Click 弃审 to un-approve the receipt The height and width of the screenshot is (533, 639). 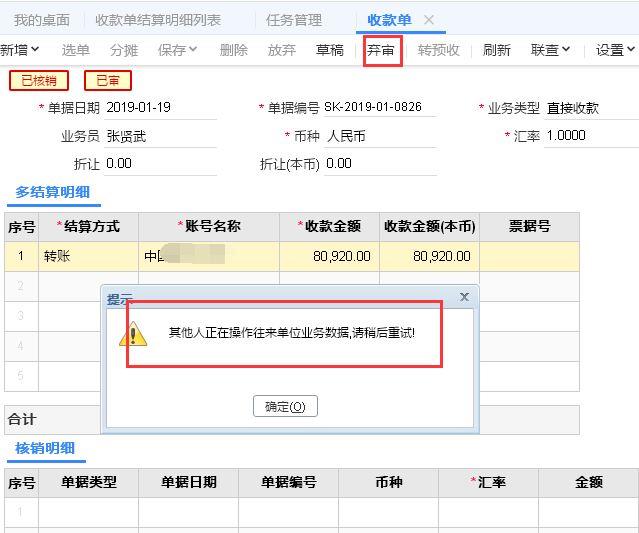coord(381,50)
